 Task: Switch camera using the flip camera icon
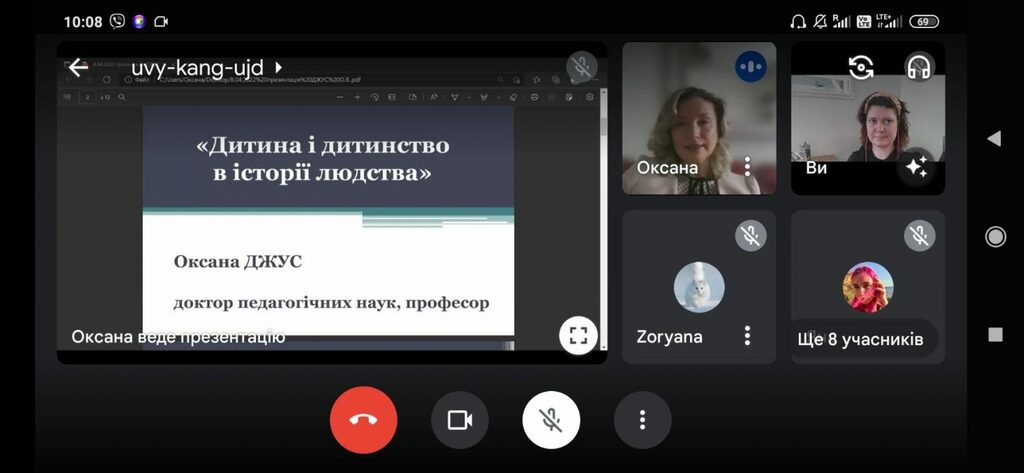coord(861,67)
